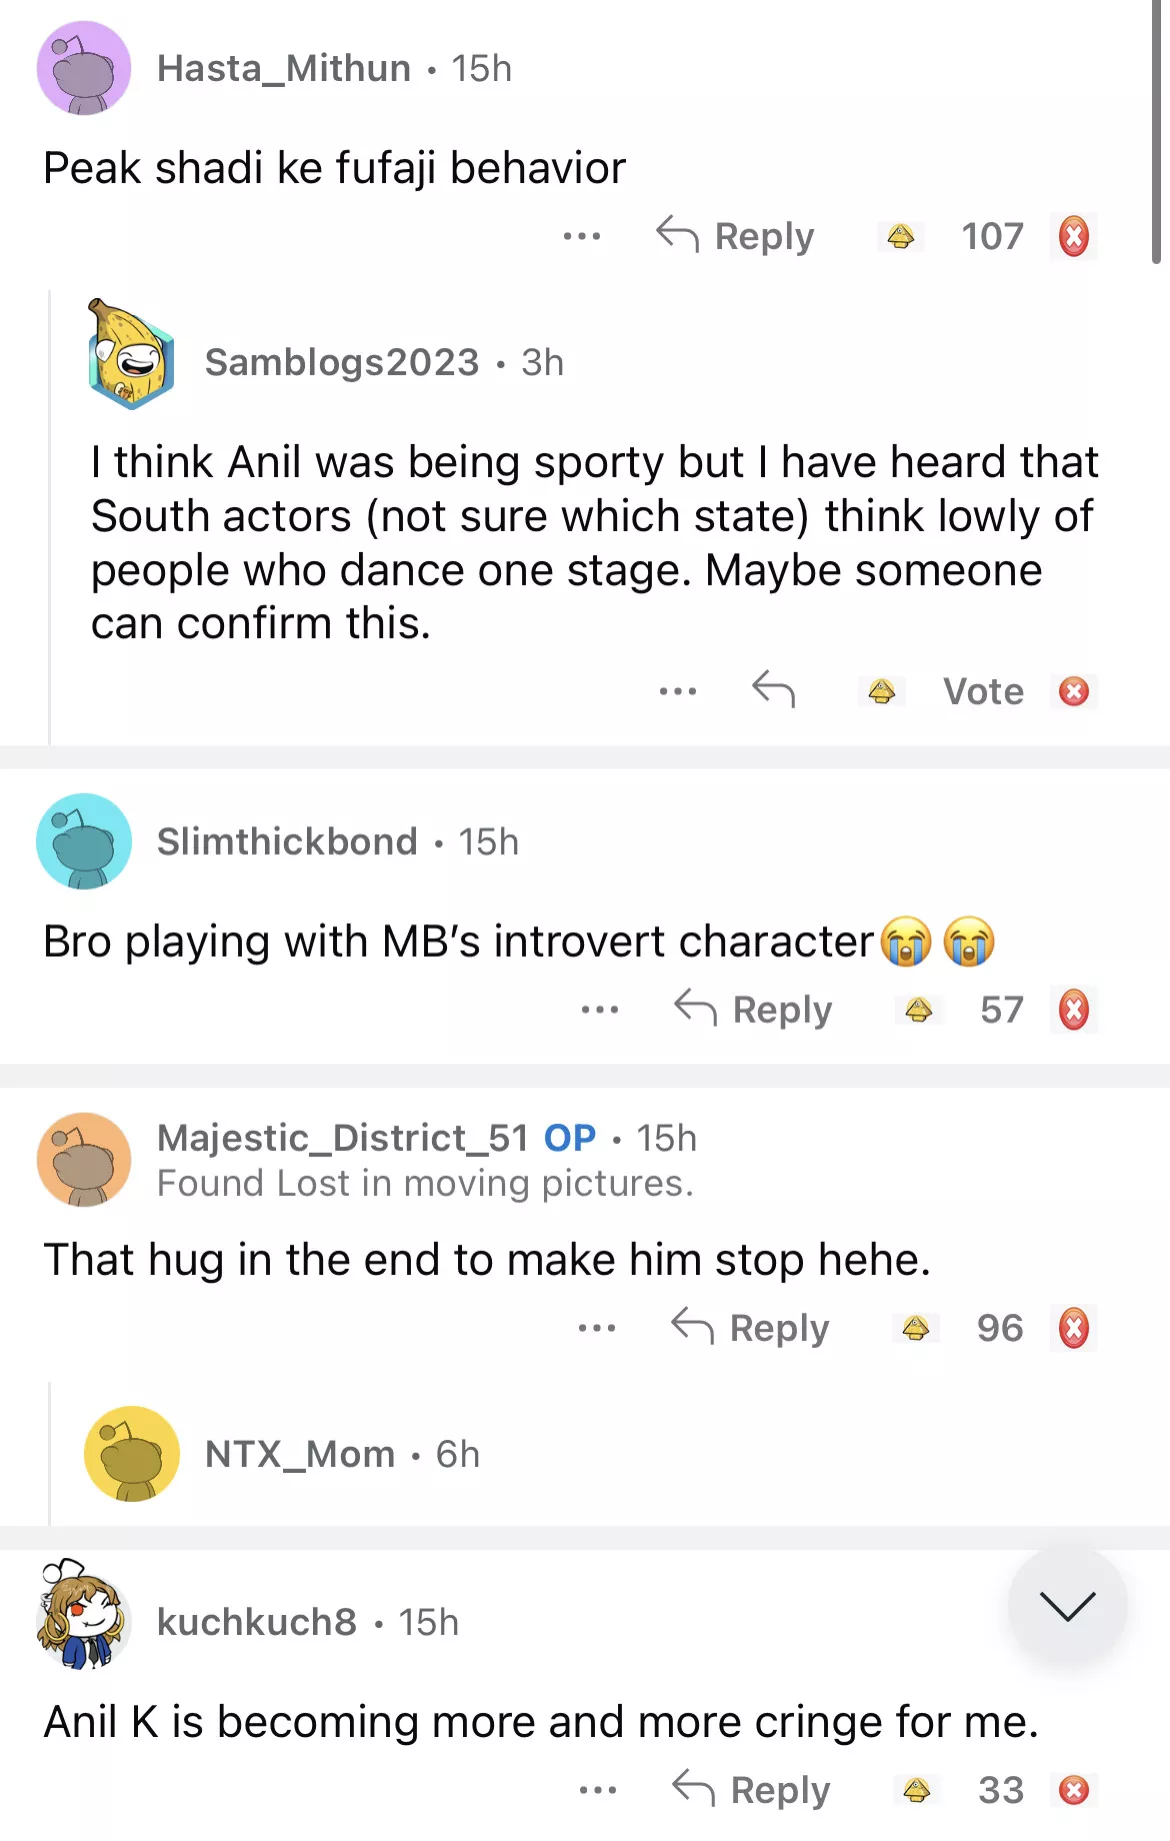Downvote Hasta_Mithun's fufaji comment
This screenshot has height=1841, width=1170.
(x=1074, y=237)
